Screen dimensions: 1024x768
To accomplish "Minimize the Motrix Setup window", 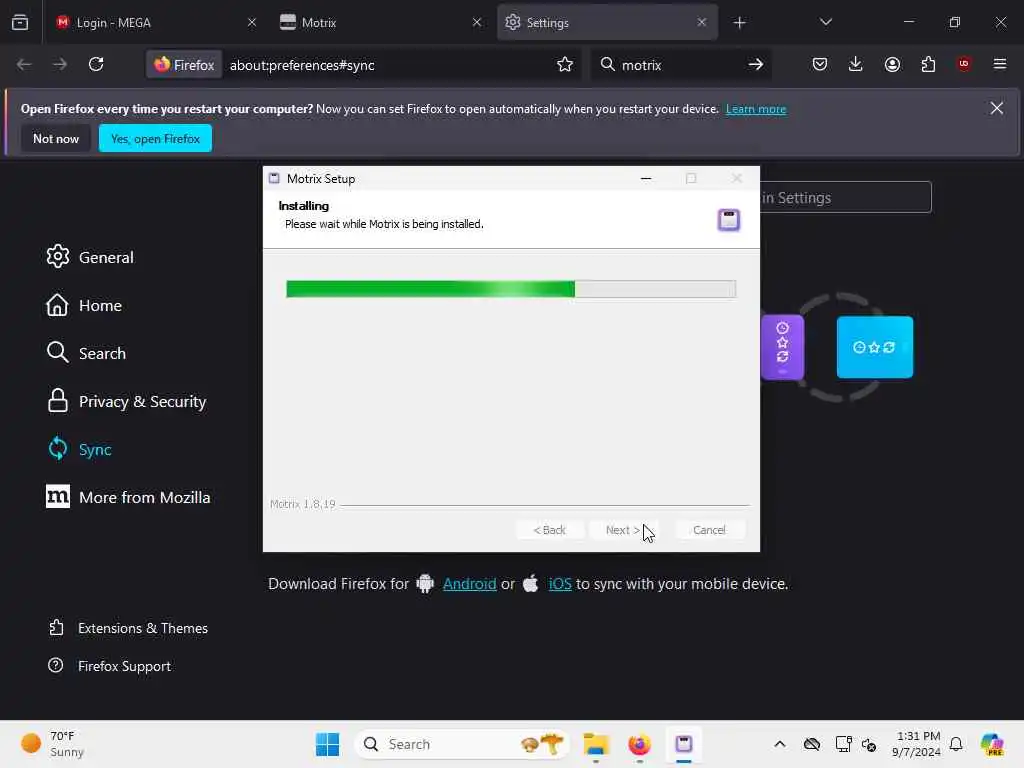I will (646, 178).
